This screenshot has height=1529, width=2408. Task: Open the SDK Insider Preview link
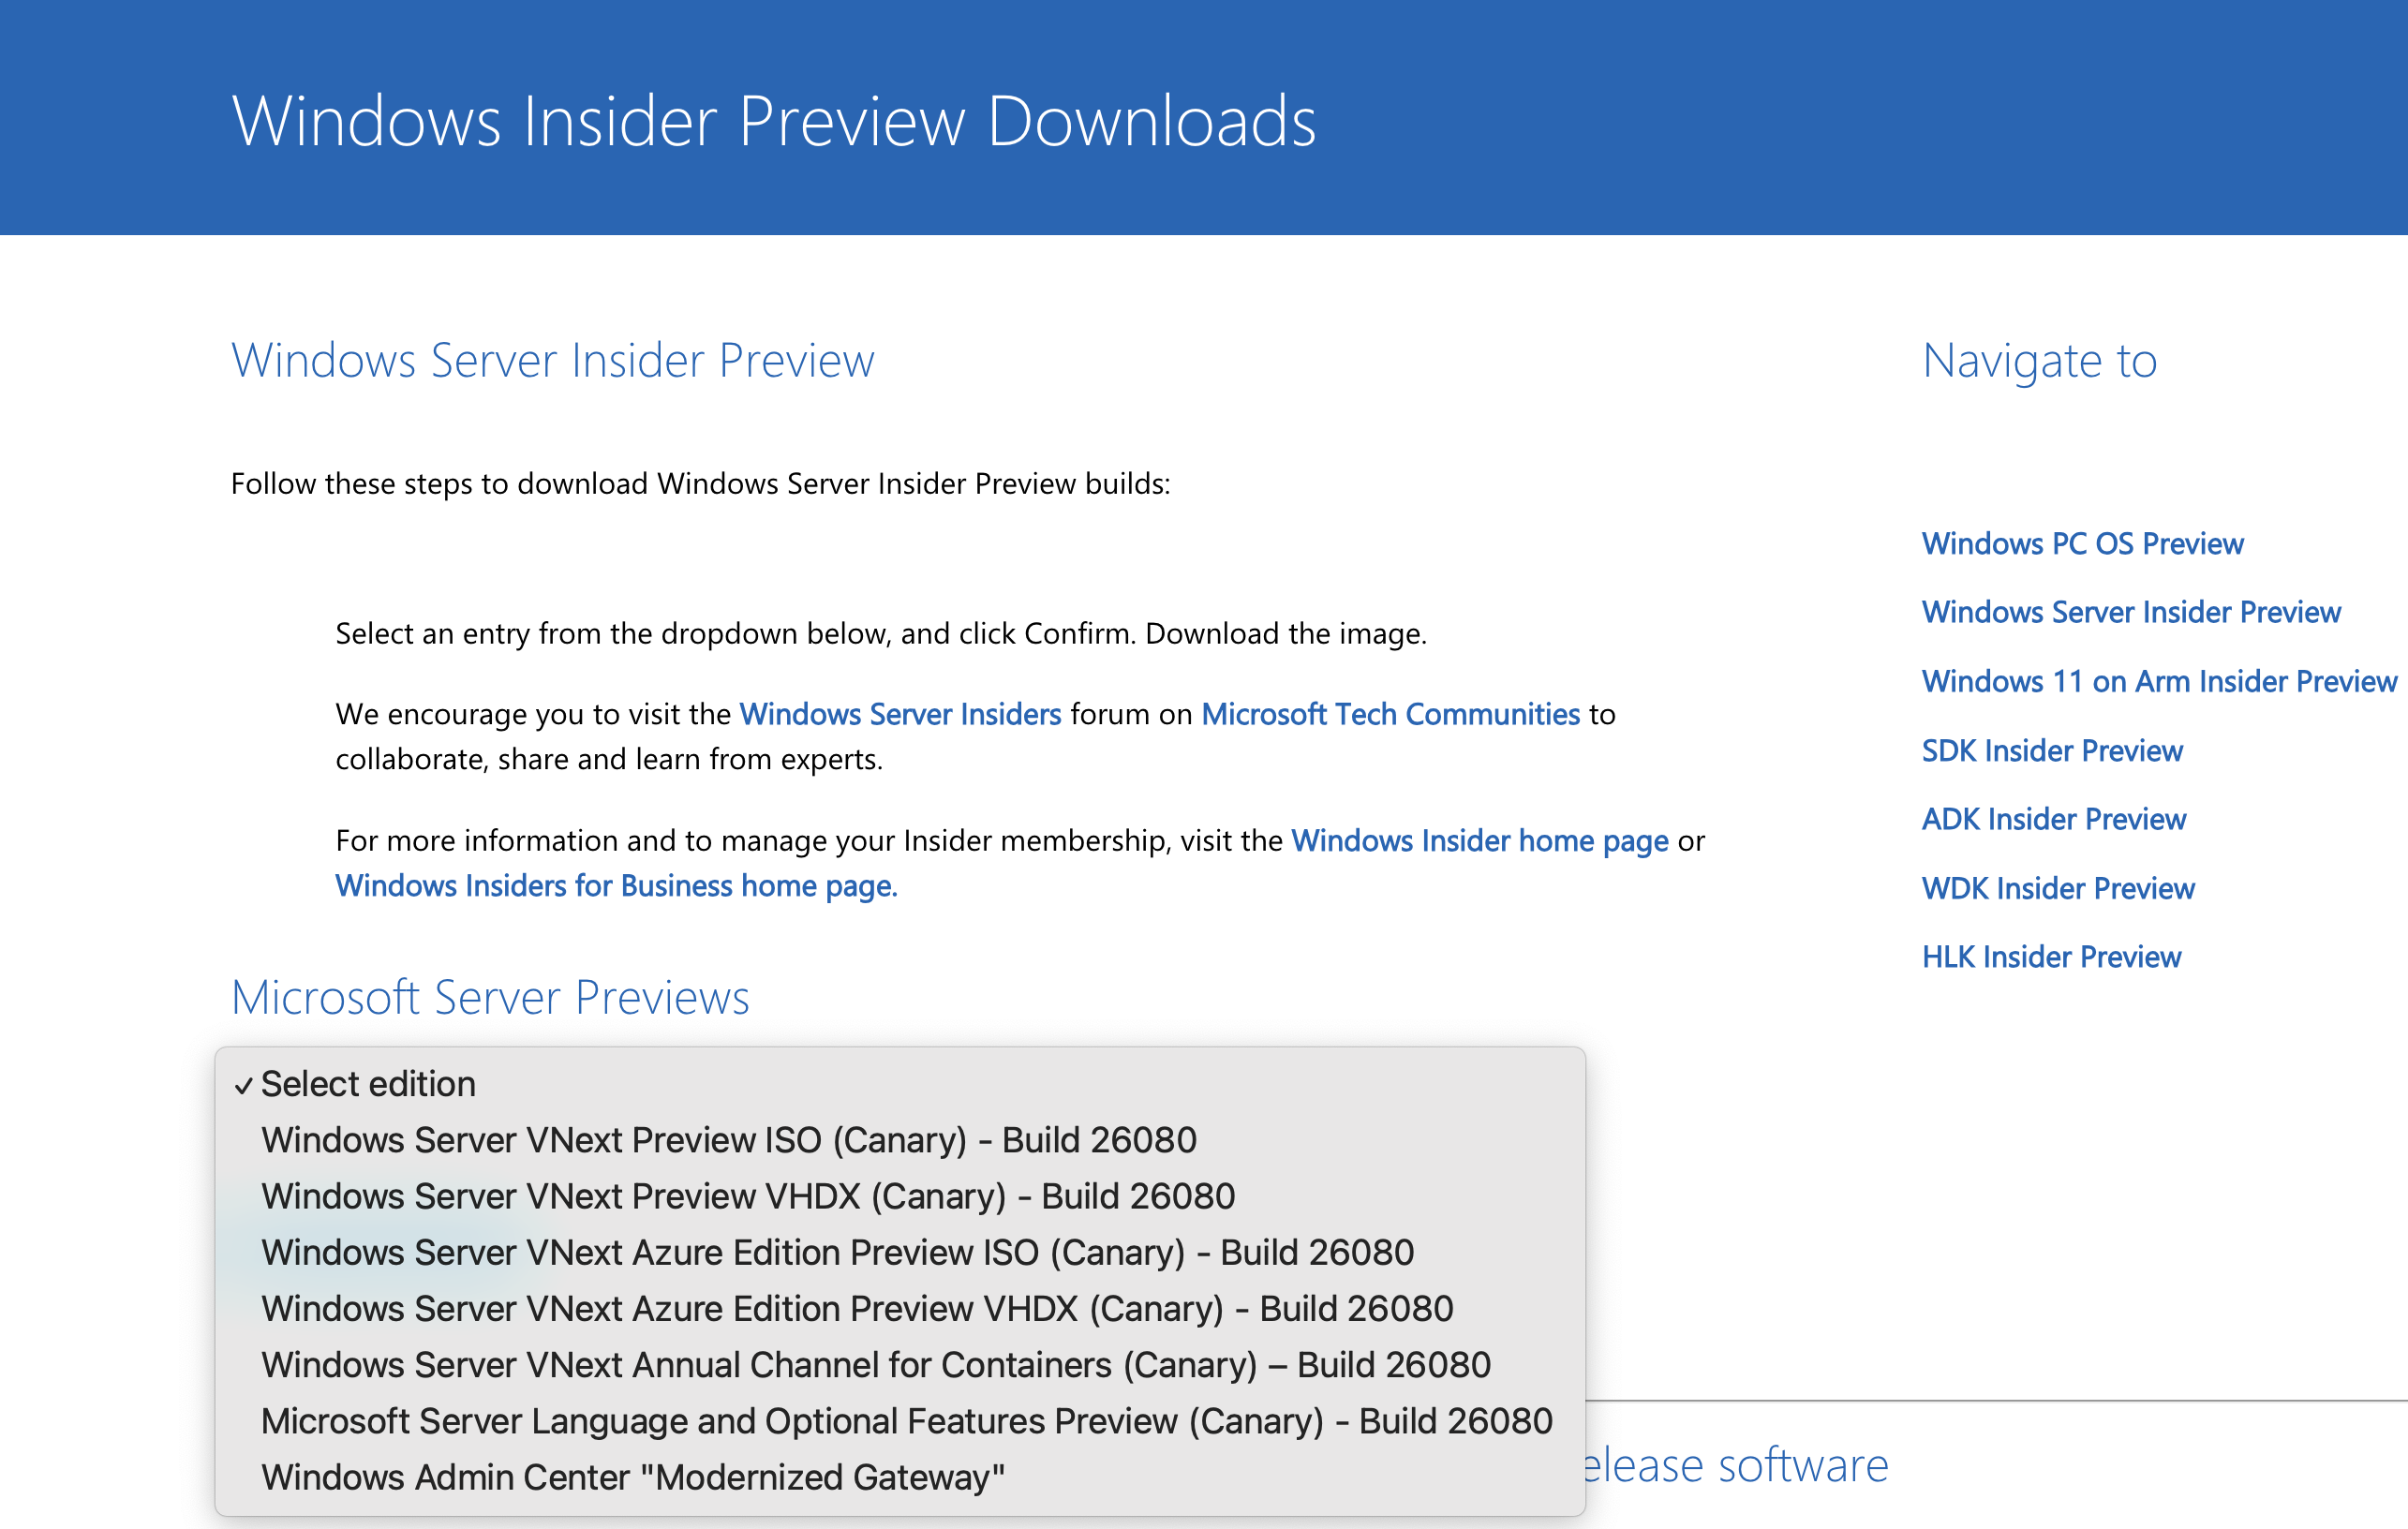(2052, 750)
